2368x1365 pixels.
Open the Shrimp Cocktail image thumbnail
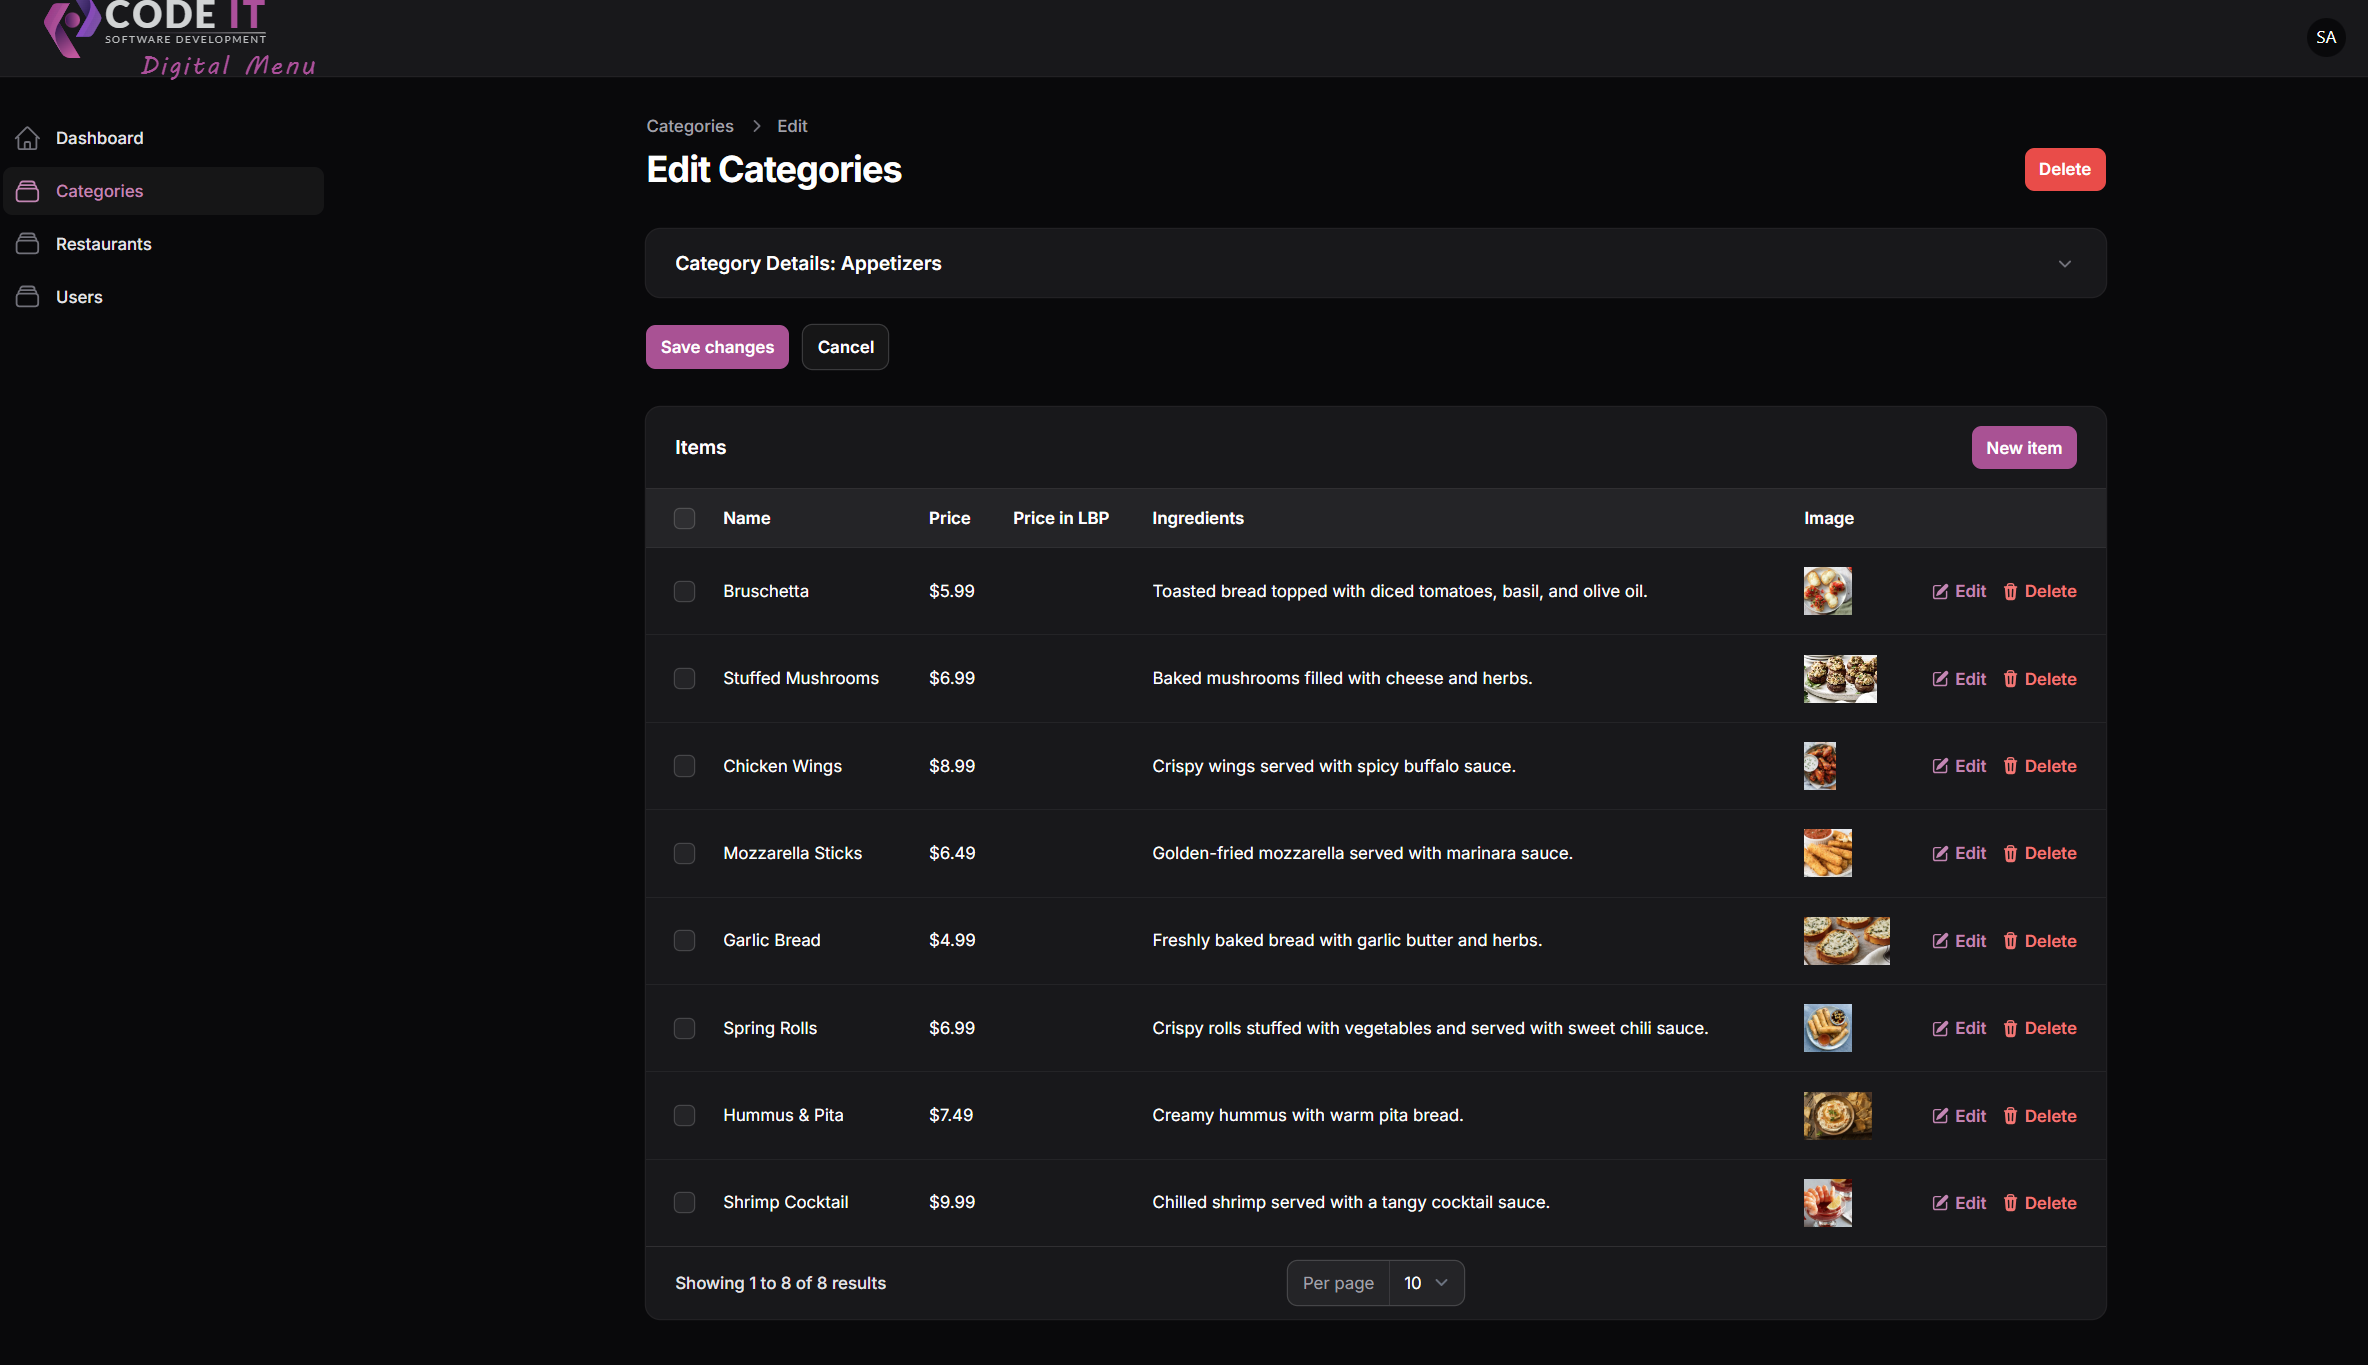(x=1827, y=1203)
